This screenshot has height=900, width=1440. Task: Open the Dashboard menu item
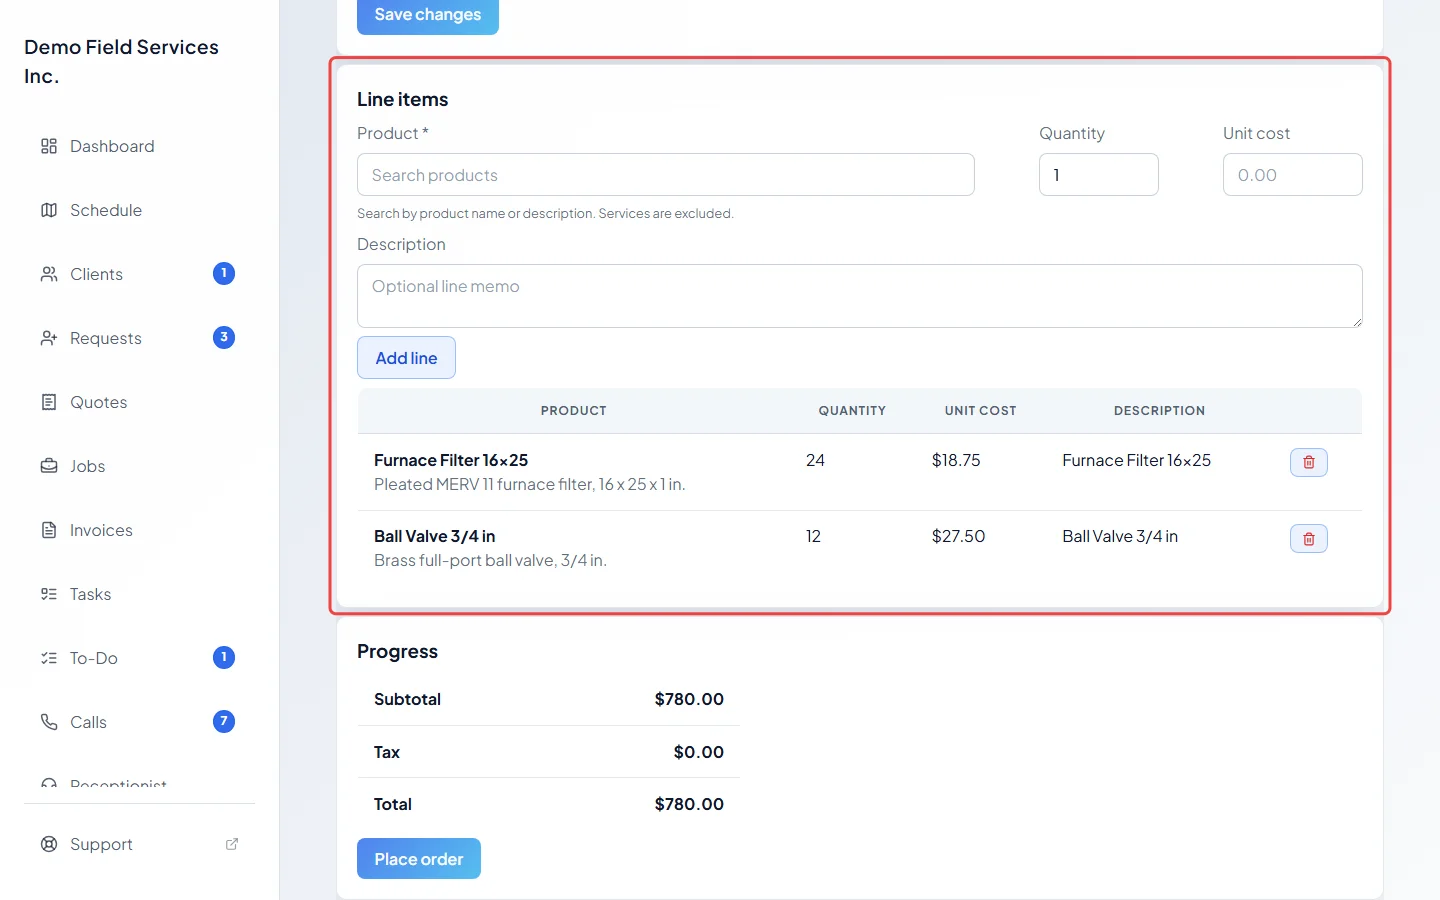(140, 146)
